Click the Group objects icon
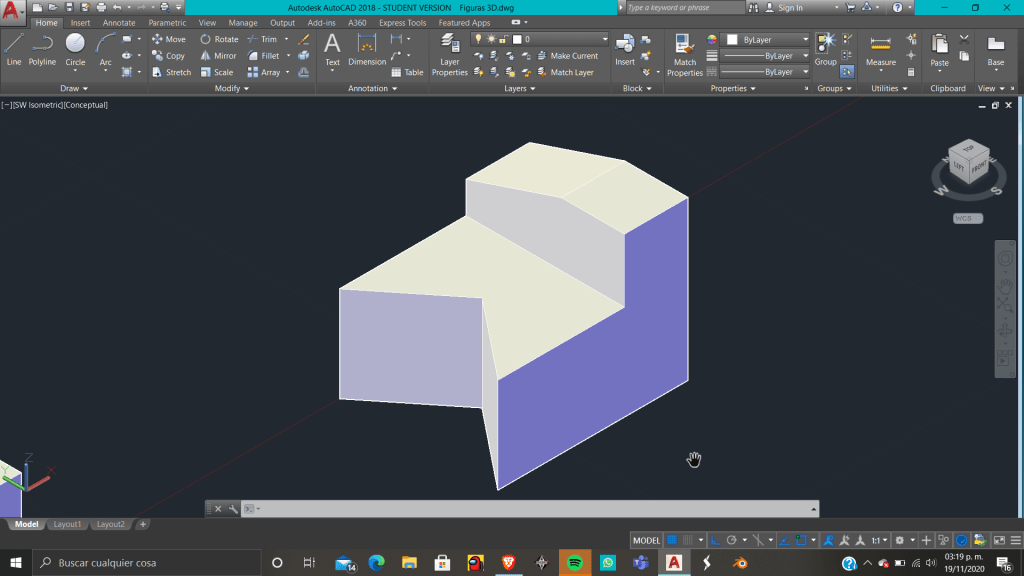 825,48
